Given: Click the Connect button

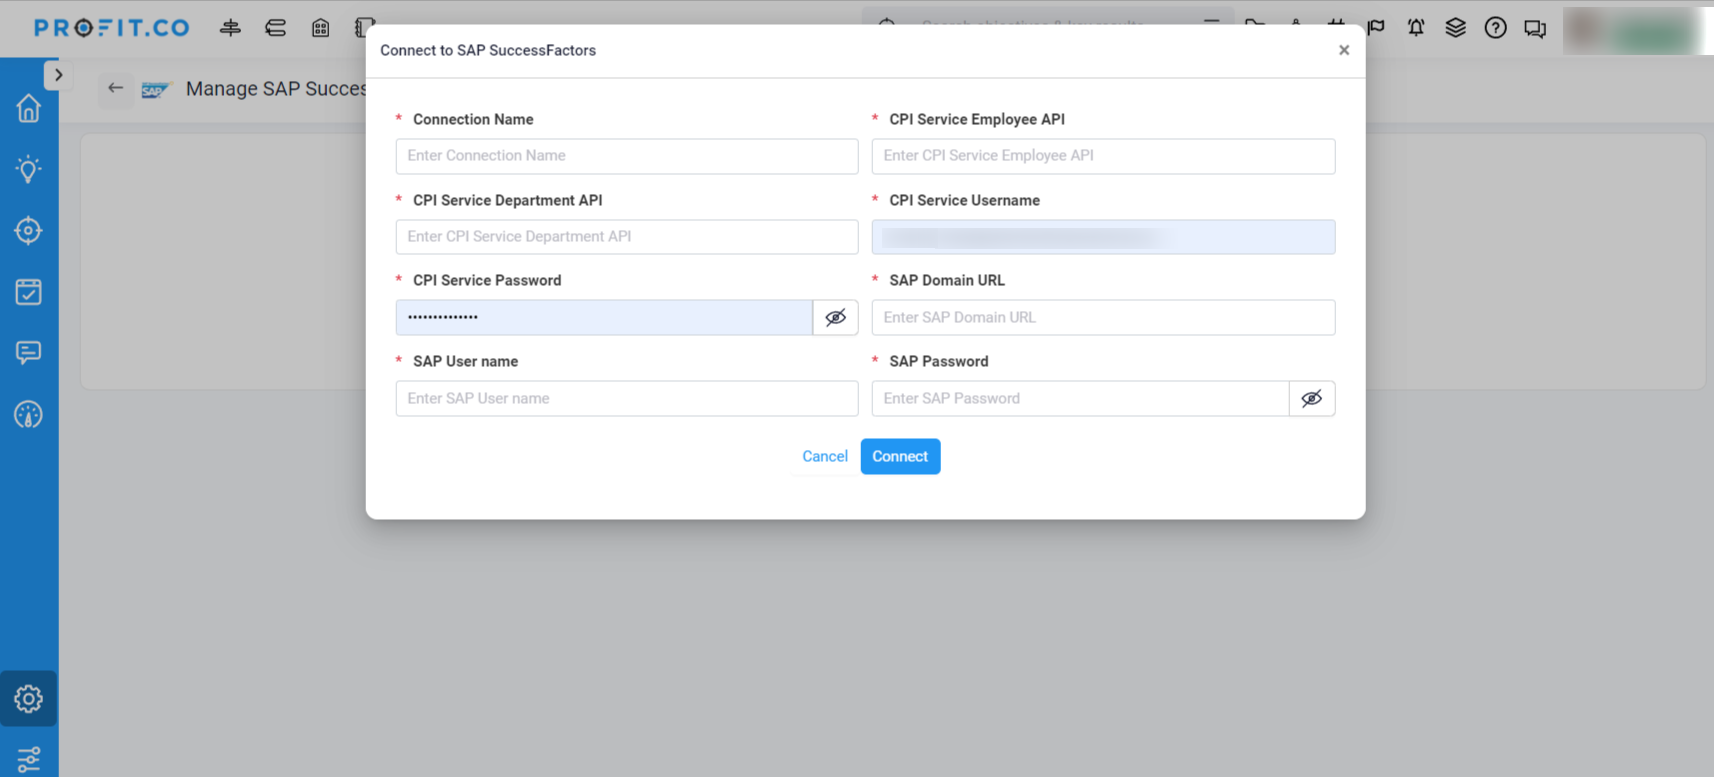Looking at the screenshot, I should [900, 457].
